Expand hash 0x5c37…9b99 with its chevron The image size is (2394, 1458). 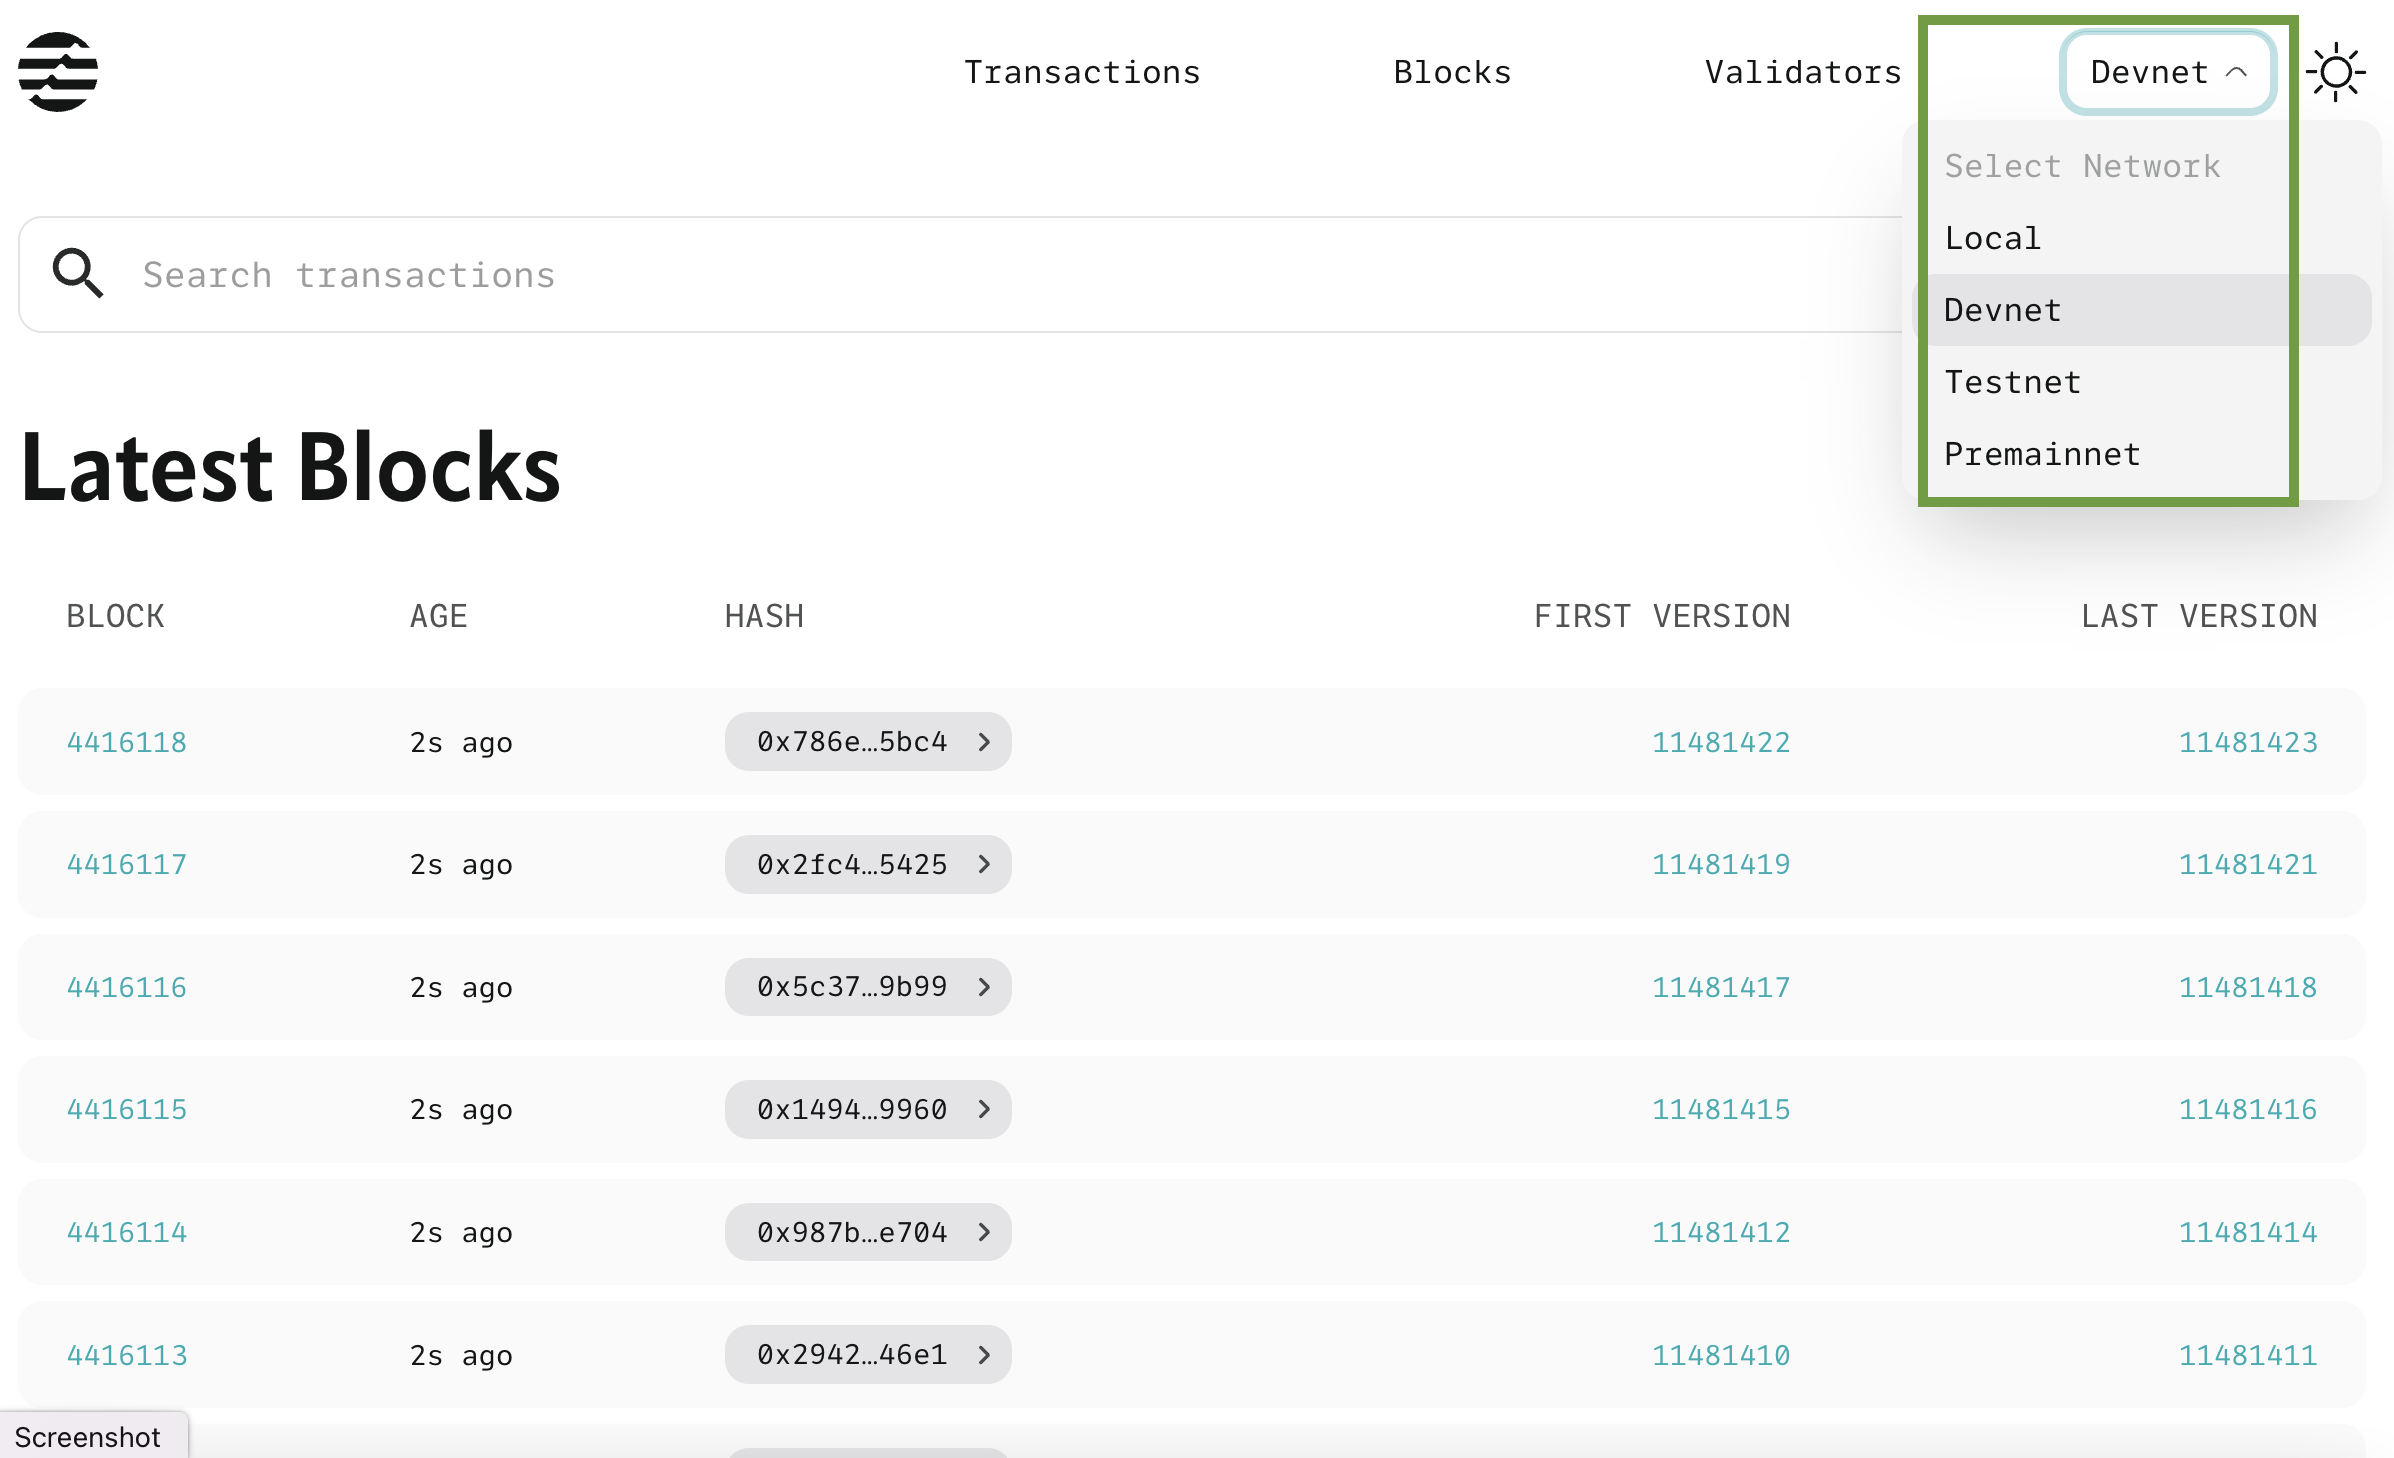pos(984,987)
